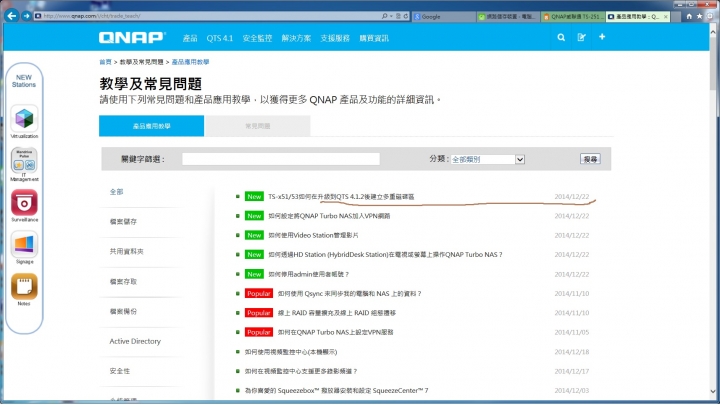Click the browser address bar URL

point(92,16)
